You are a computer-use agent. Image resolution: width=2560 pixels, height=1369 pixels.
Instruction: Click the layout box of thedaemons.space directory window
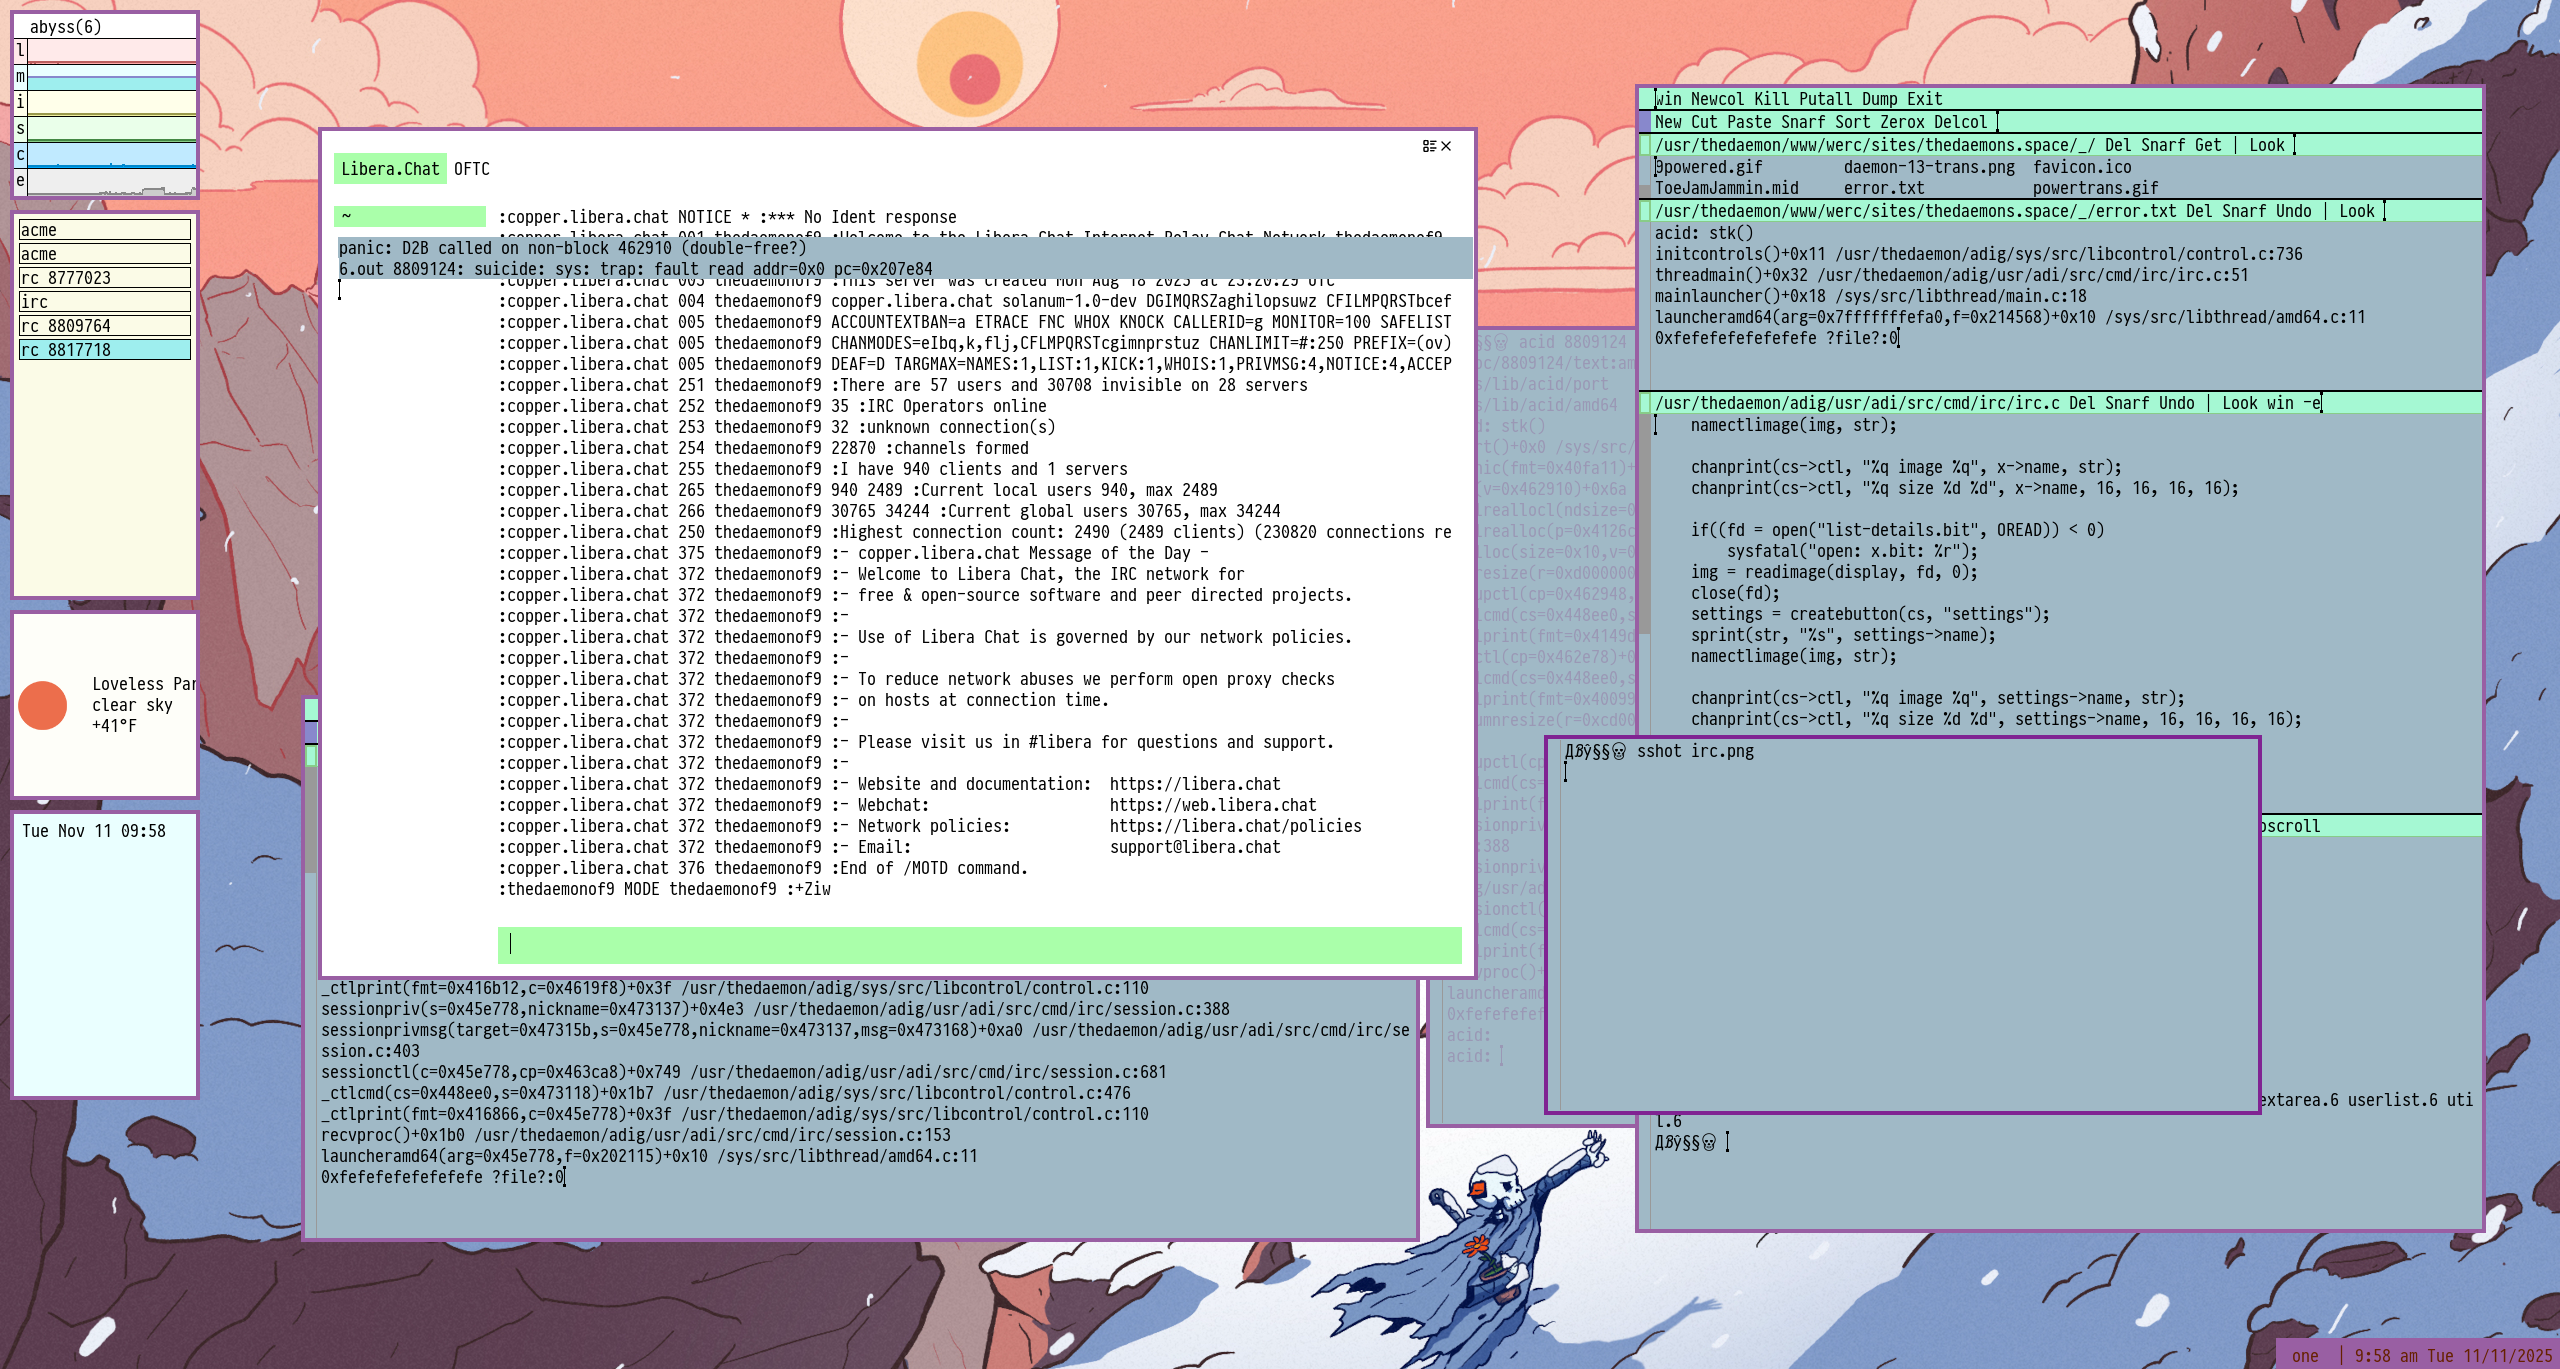pos(1645,145)
